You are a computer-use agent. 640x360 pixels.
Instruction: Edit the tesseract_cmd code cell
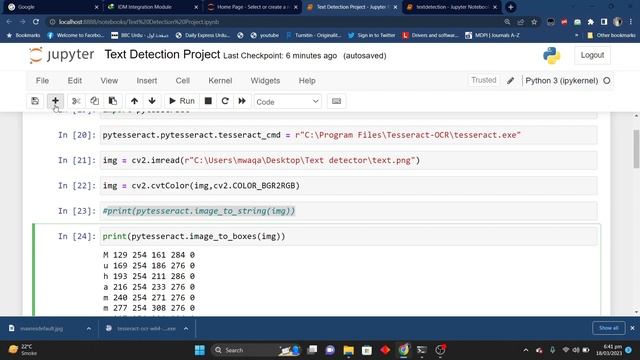(349, 135)
